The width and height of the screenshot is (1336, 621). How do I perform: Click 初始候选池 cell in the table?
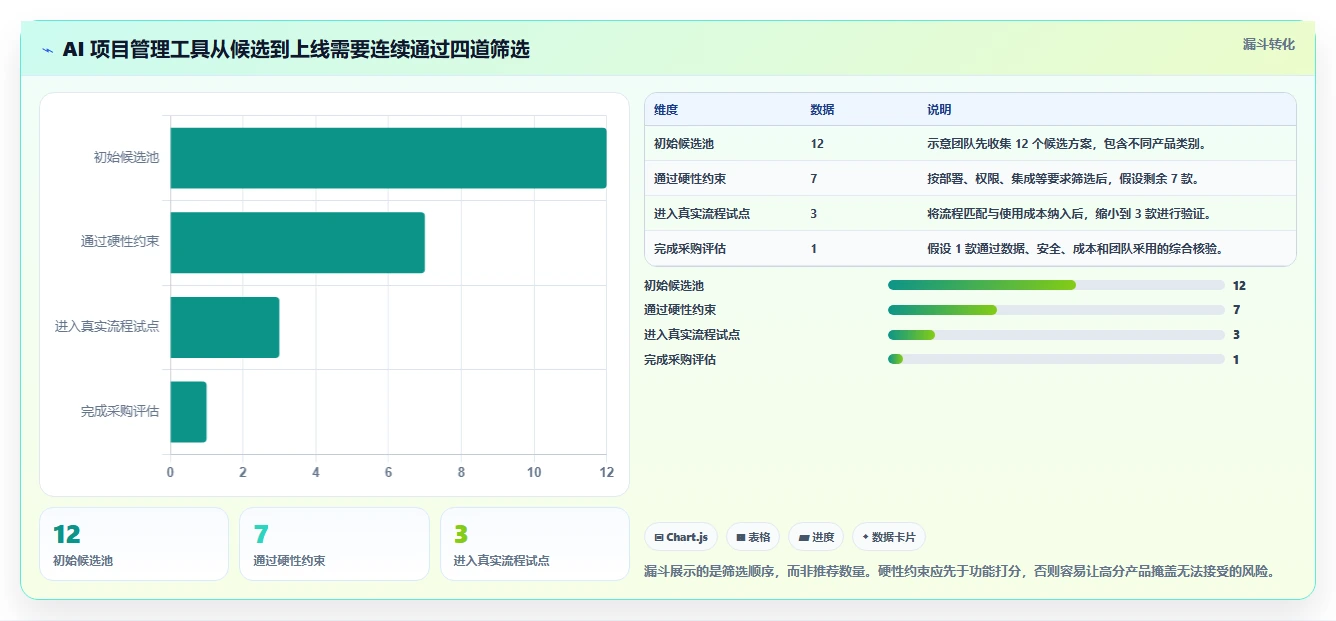click(x=684, y=144)
